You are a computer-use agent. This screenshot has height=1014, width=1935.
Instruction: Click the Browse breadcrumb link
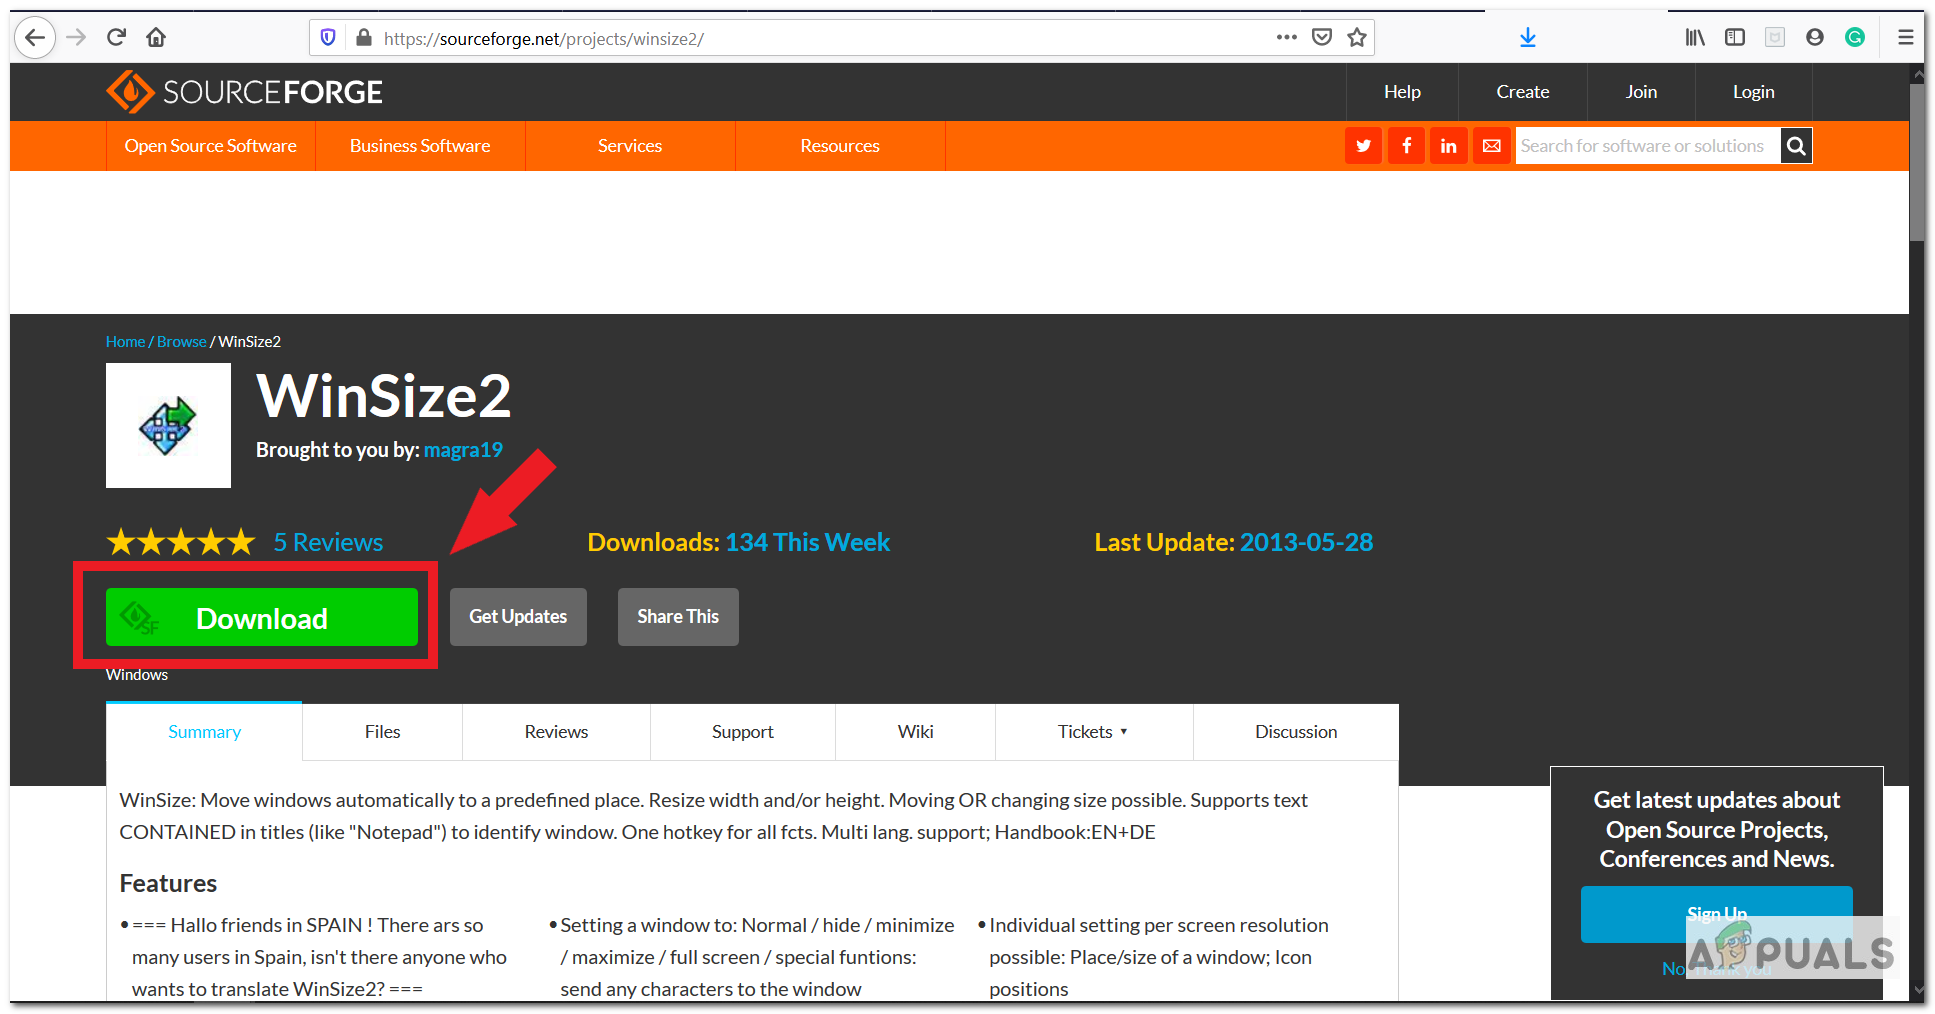pyautogui.click(x=182, y=342)
